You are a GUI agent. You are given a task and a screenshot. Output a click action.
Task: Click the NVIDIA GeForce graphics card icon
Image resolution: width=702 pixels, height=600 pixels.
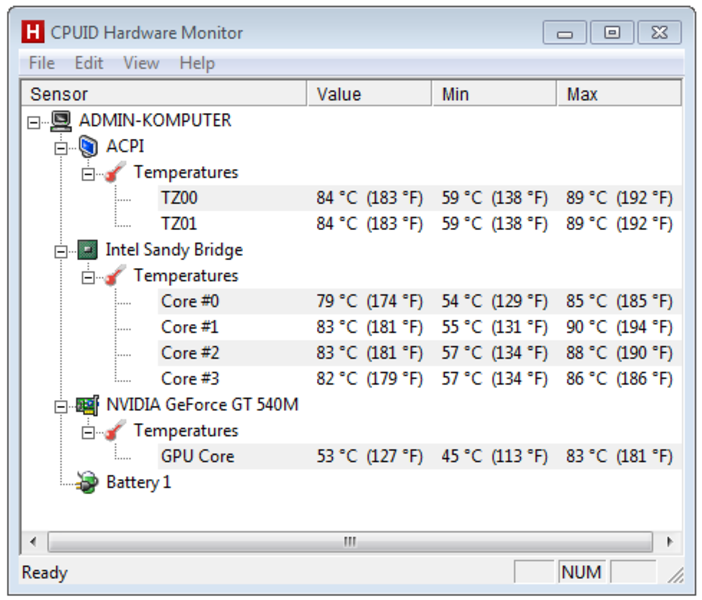(x=87, y=405)
